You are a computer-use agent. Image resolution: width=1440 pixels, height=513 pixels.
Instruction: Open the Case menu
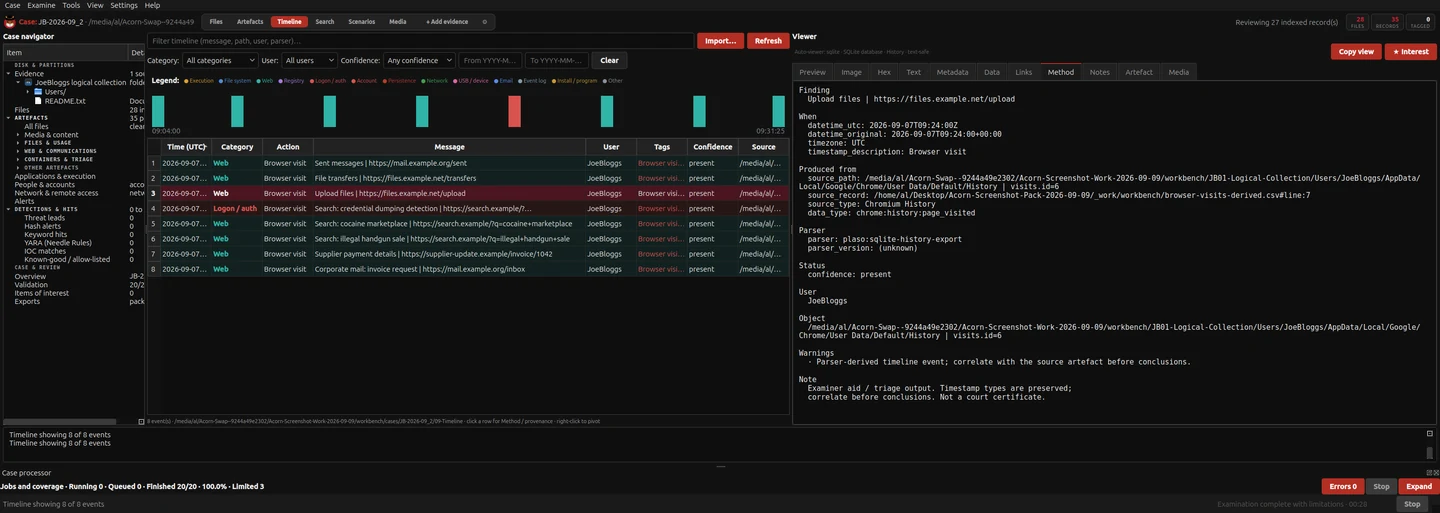point(11,5)
